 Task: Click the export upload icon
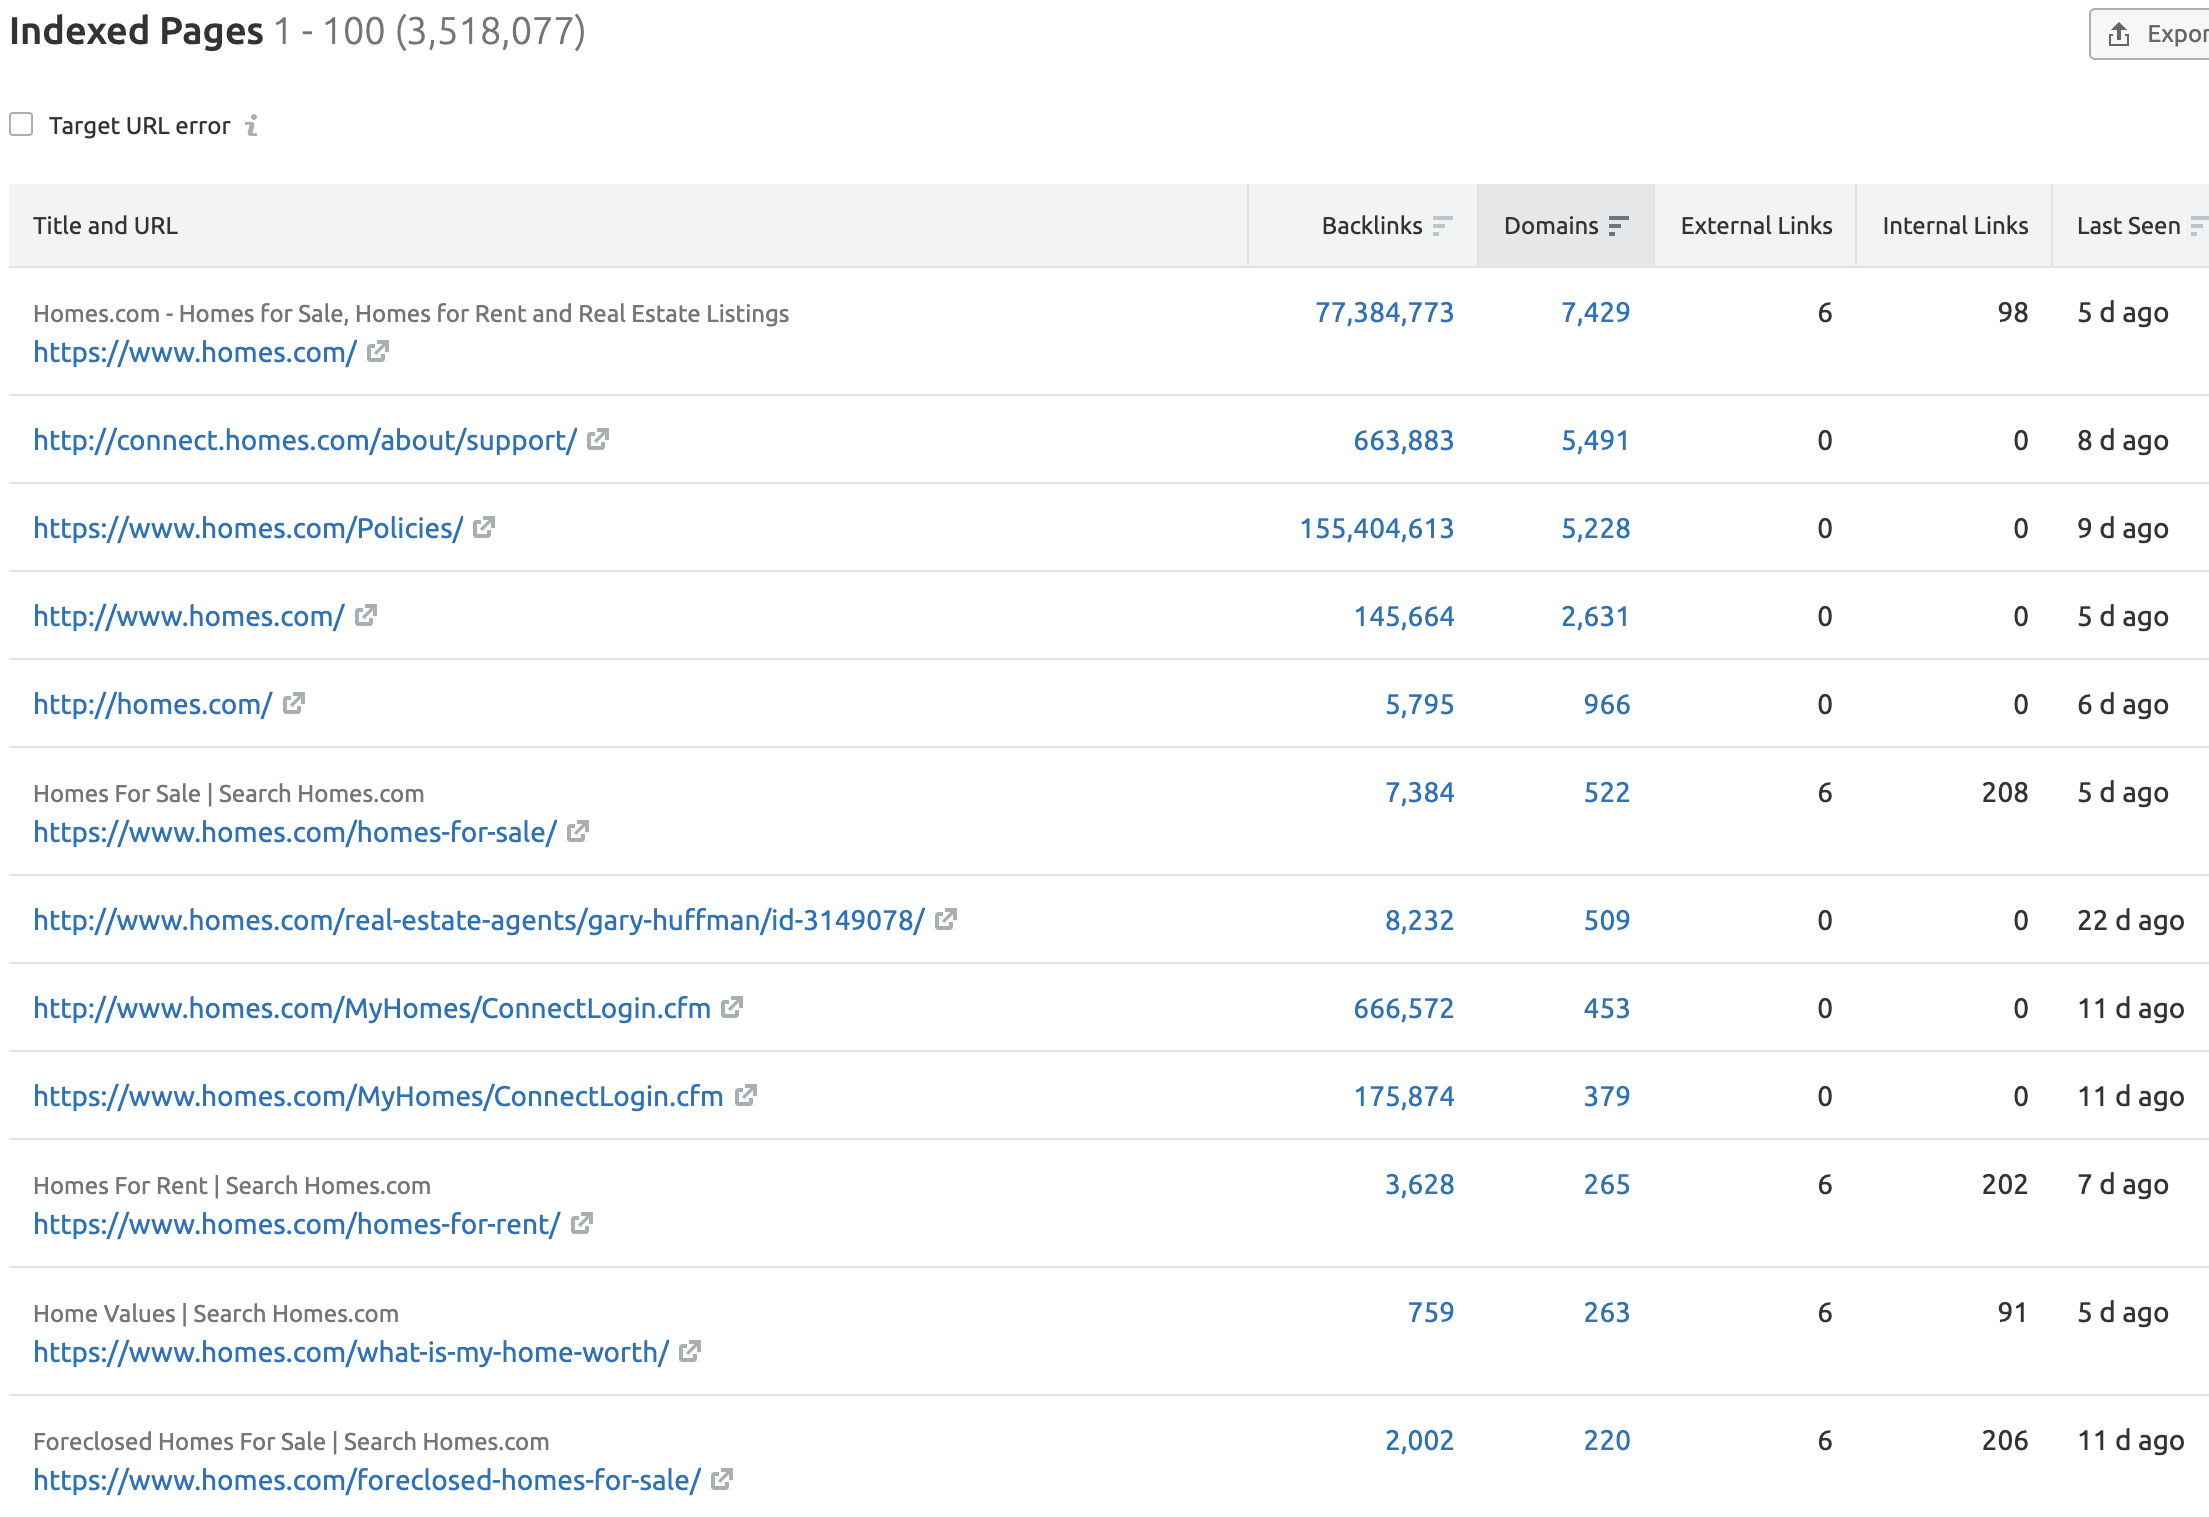[2120, 33]
